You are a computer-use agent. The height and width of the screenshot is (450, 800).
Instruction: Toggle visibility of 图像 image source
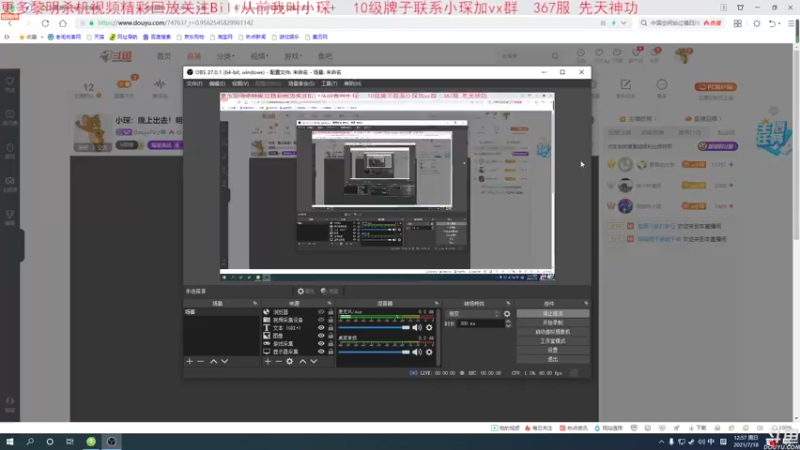tap(321, 336)
